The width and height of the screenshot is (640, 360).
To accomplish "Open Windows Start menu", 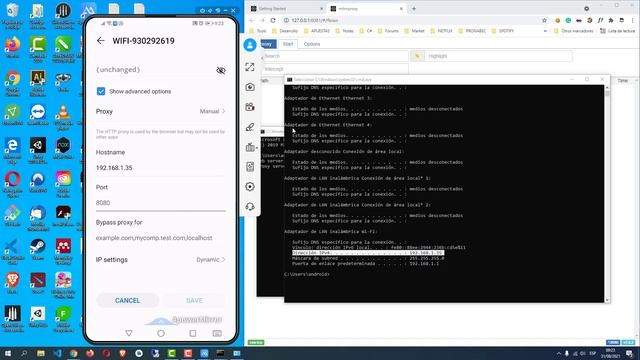I will click(x=8, y=353).
